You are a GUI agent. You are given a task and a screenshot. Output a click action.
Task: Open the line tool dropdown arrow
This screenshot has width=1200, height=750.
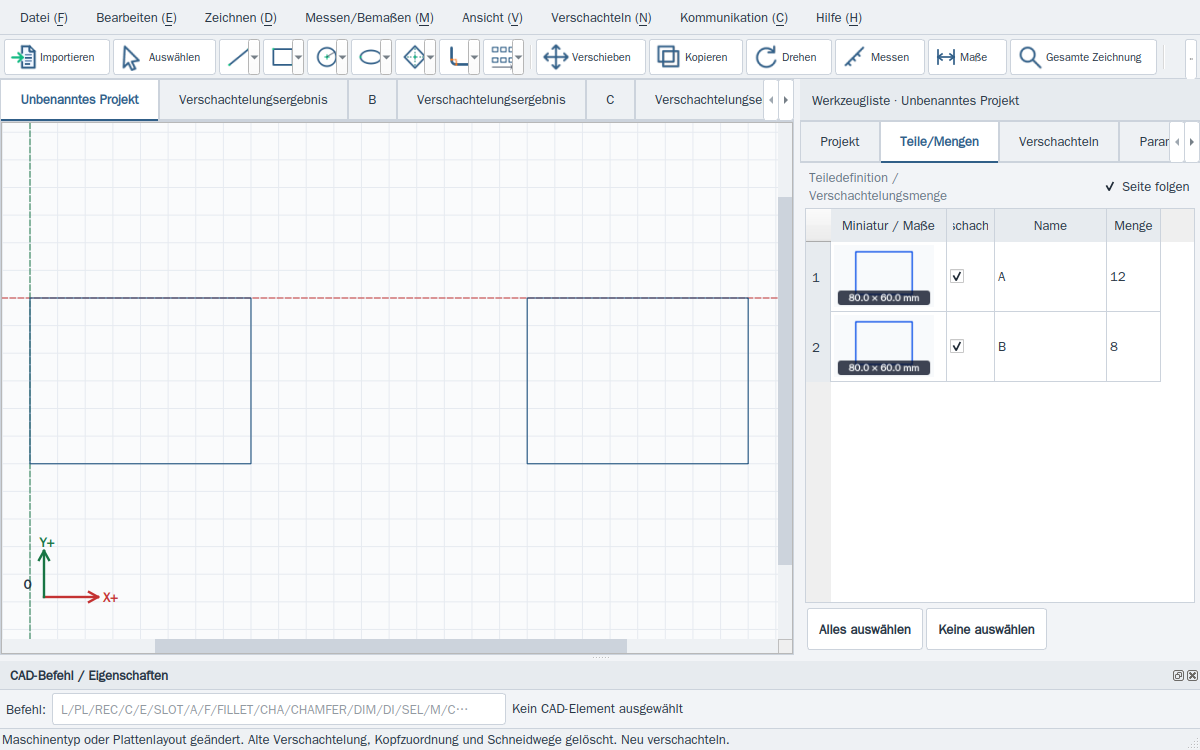point(254,57)
